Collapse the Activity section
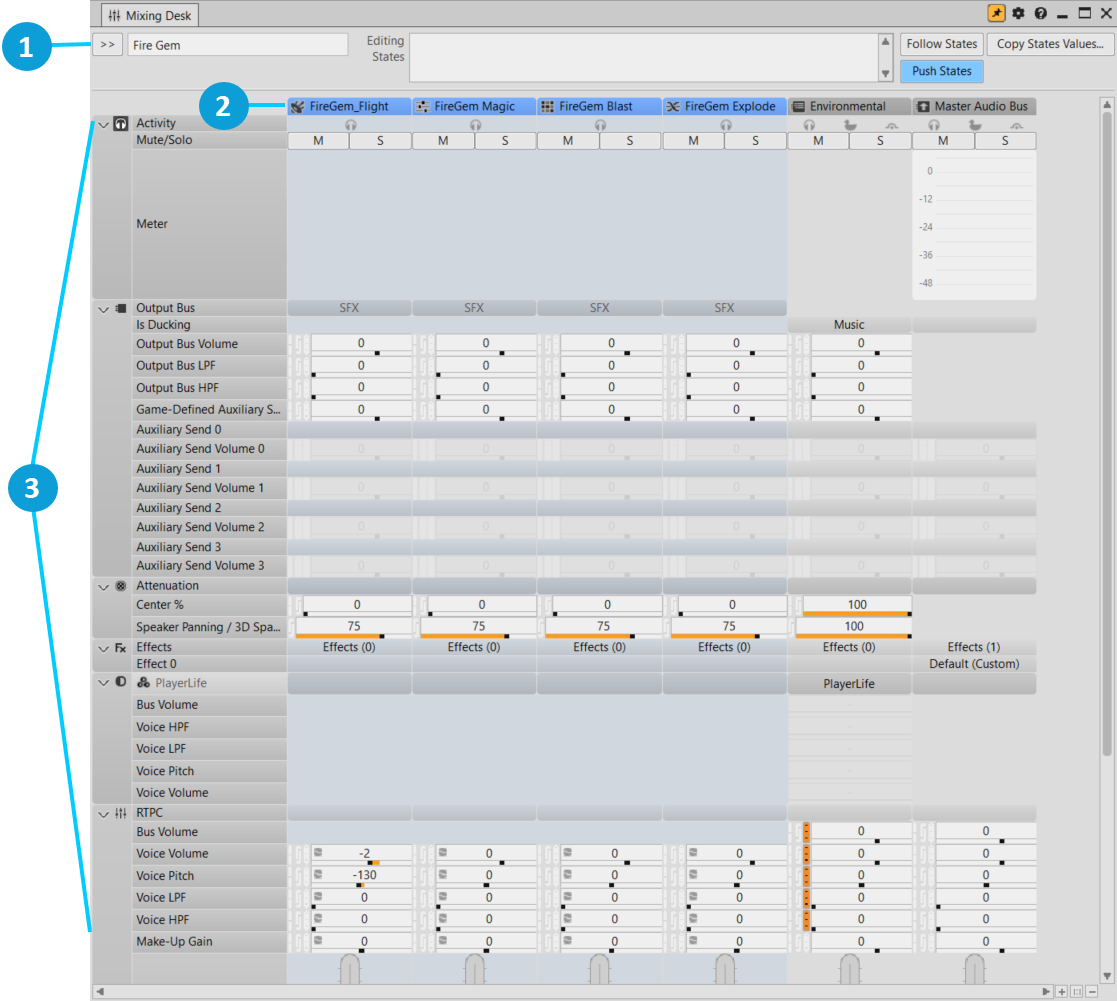 pyautogui.click(x=103, y=125)
